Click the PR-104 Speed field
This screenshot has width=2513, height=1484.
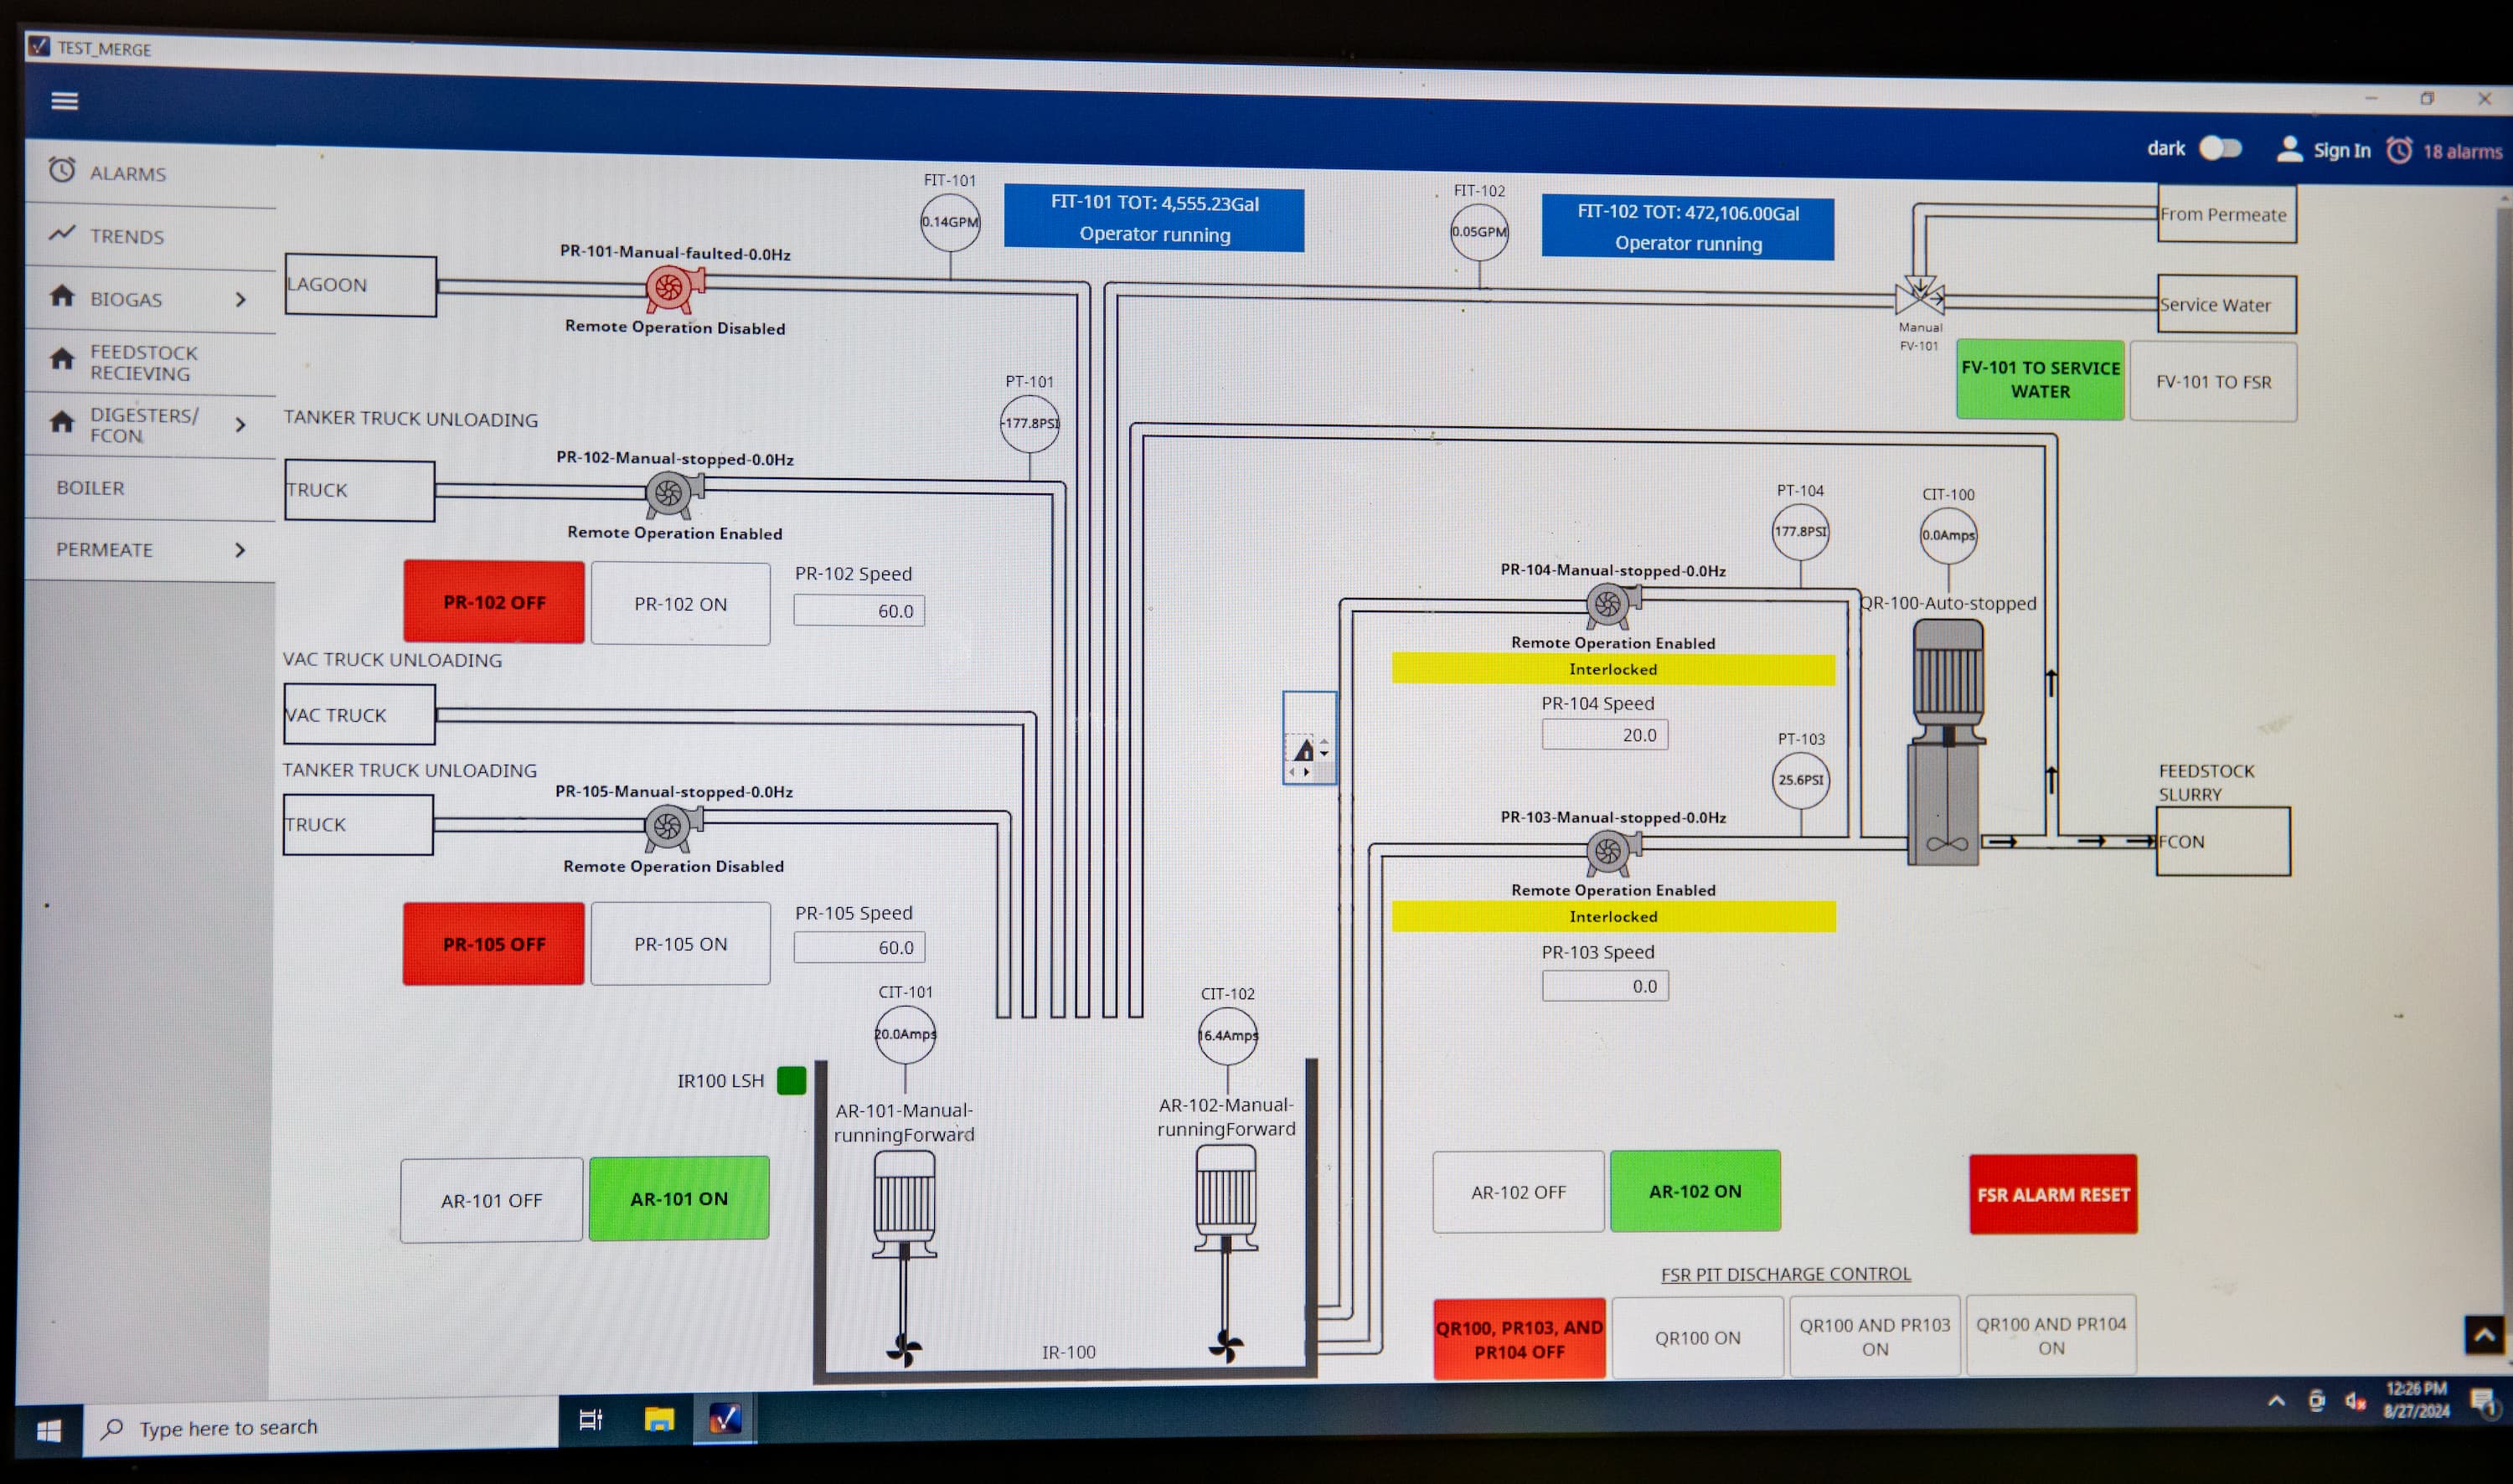click(1605, 735)
